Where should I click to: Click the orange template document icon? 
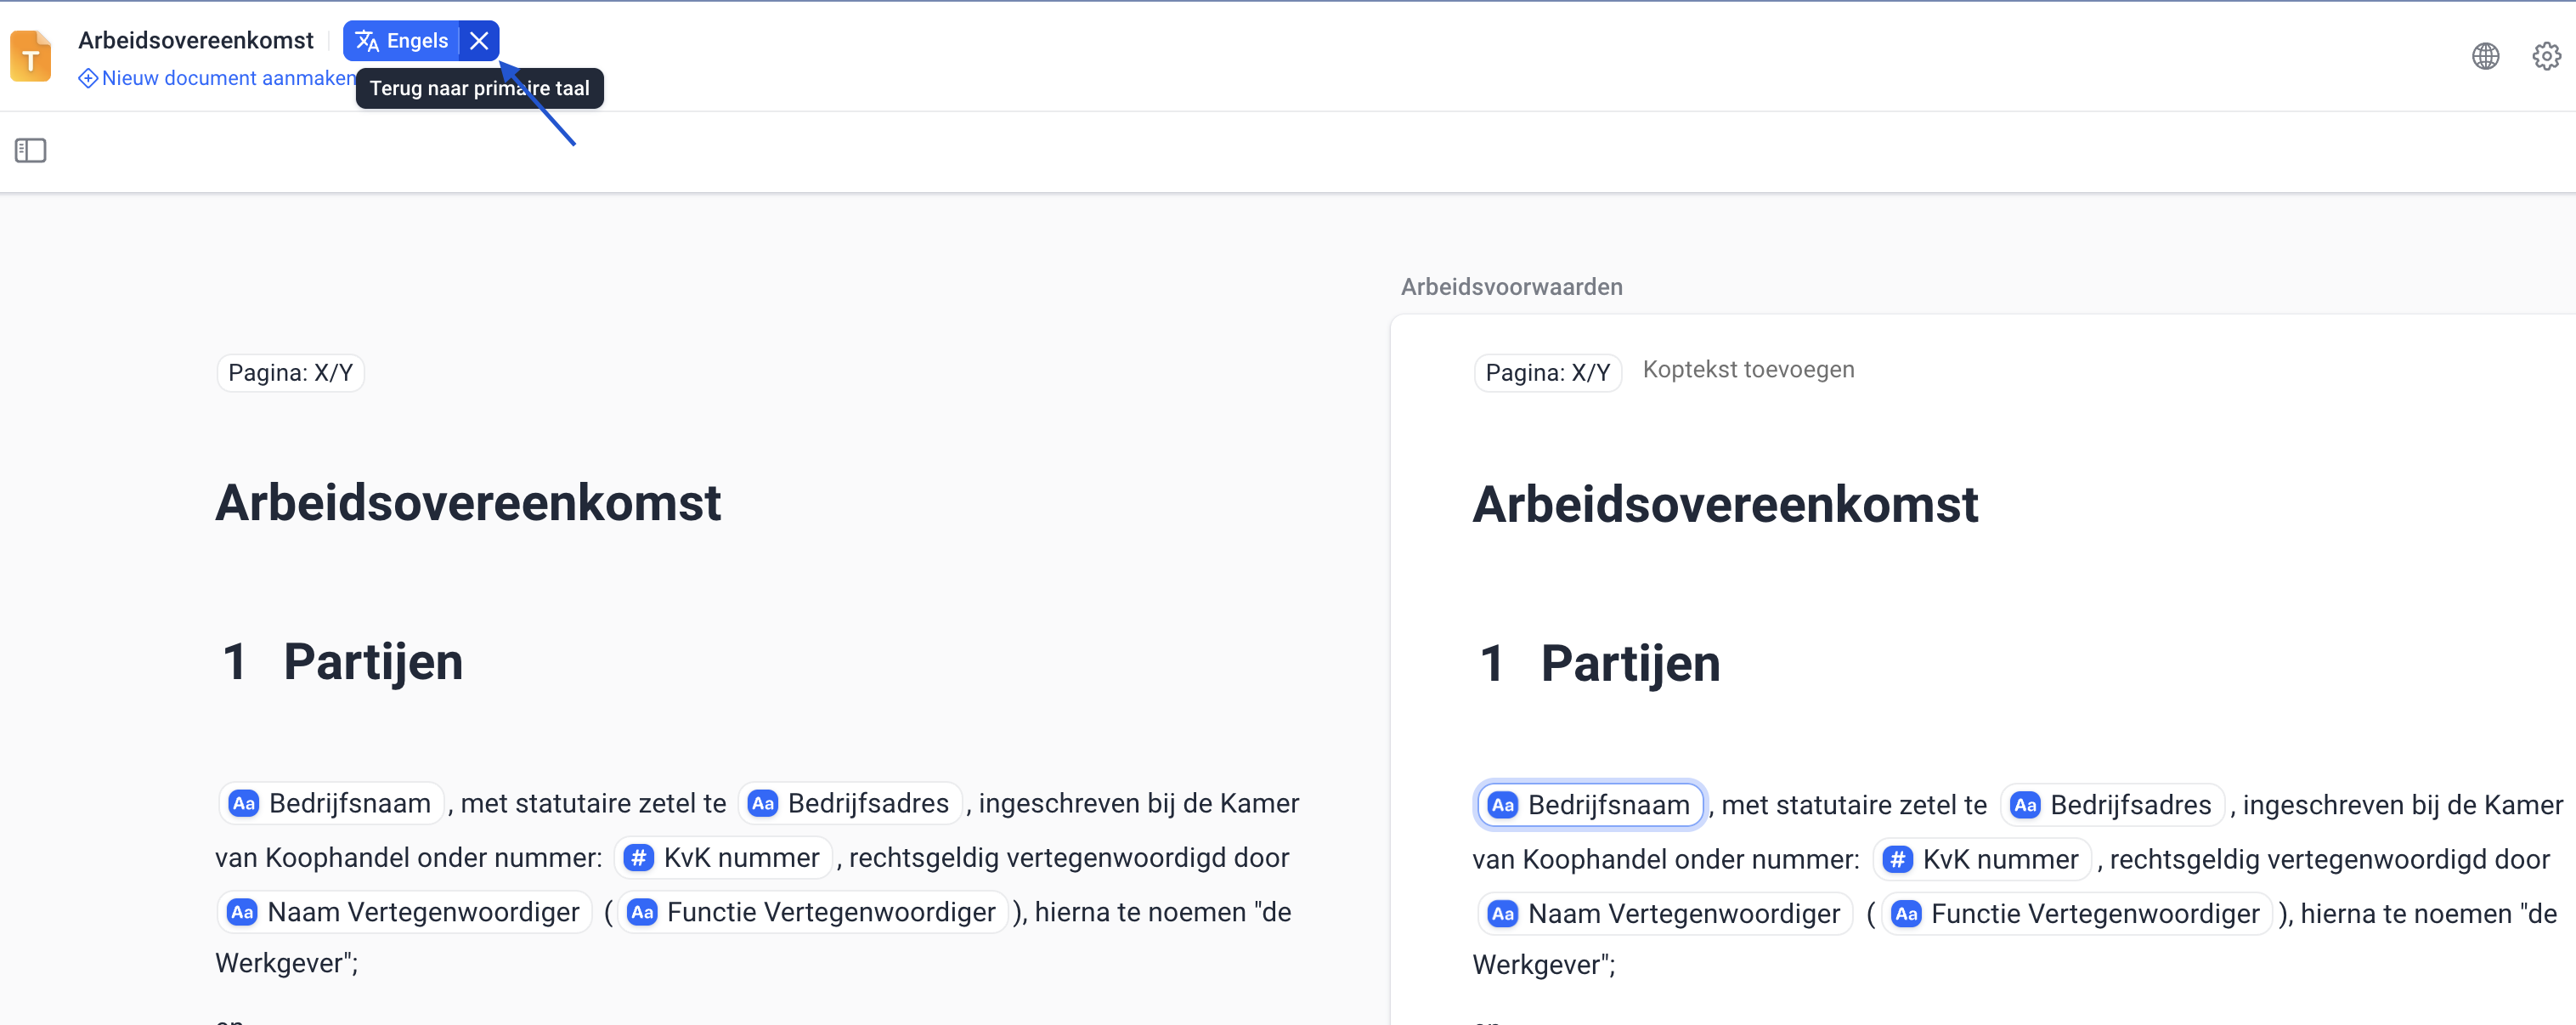pyautogui.click(x=31, y=56)
